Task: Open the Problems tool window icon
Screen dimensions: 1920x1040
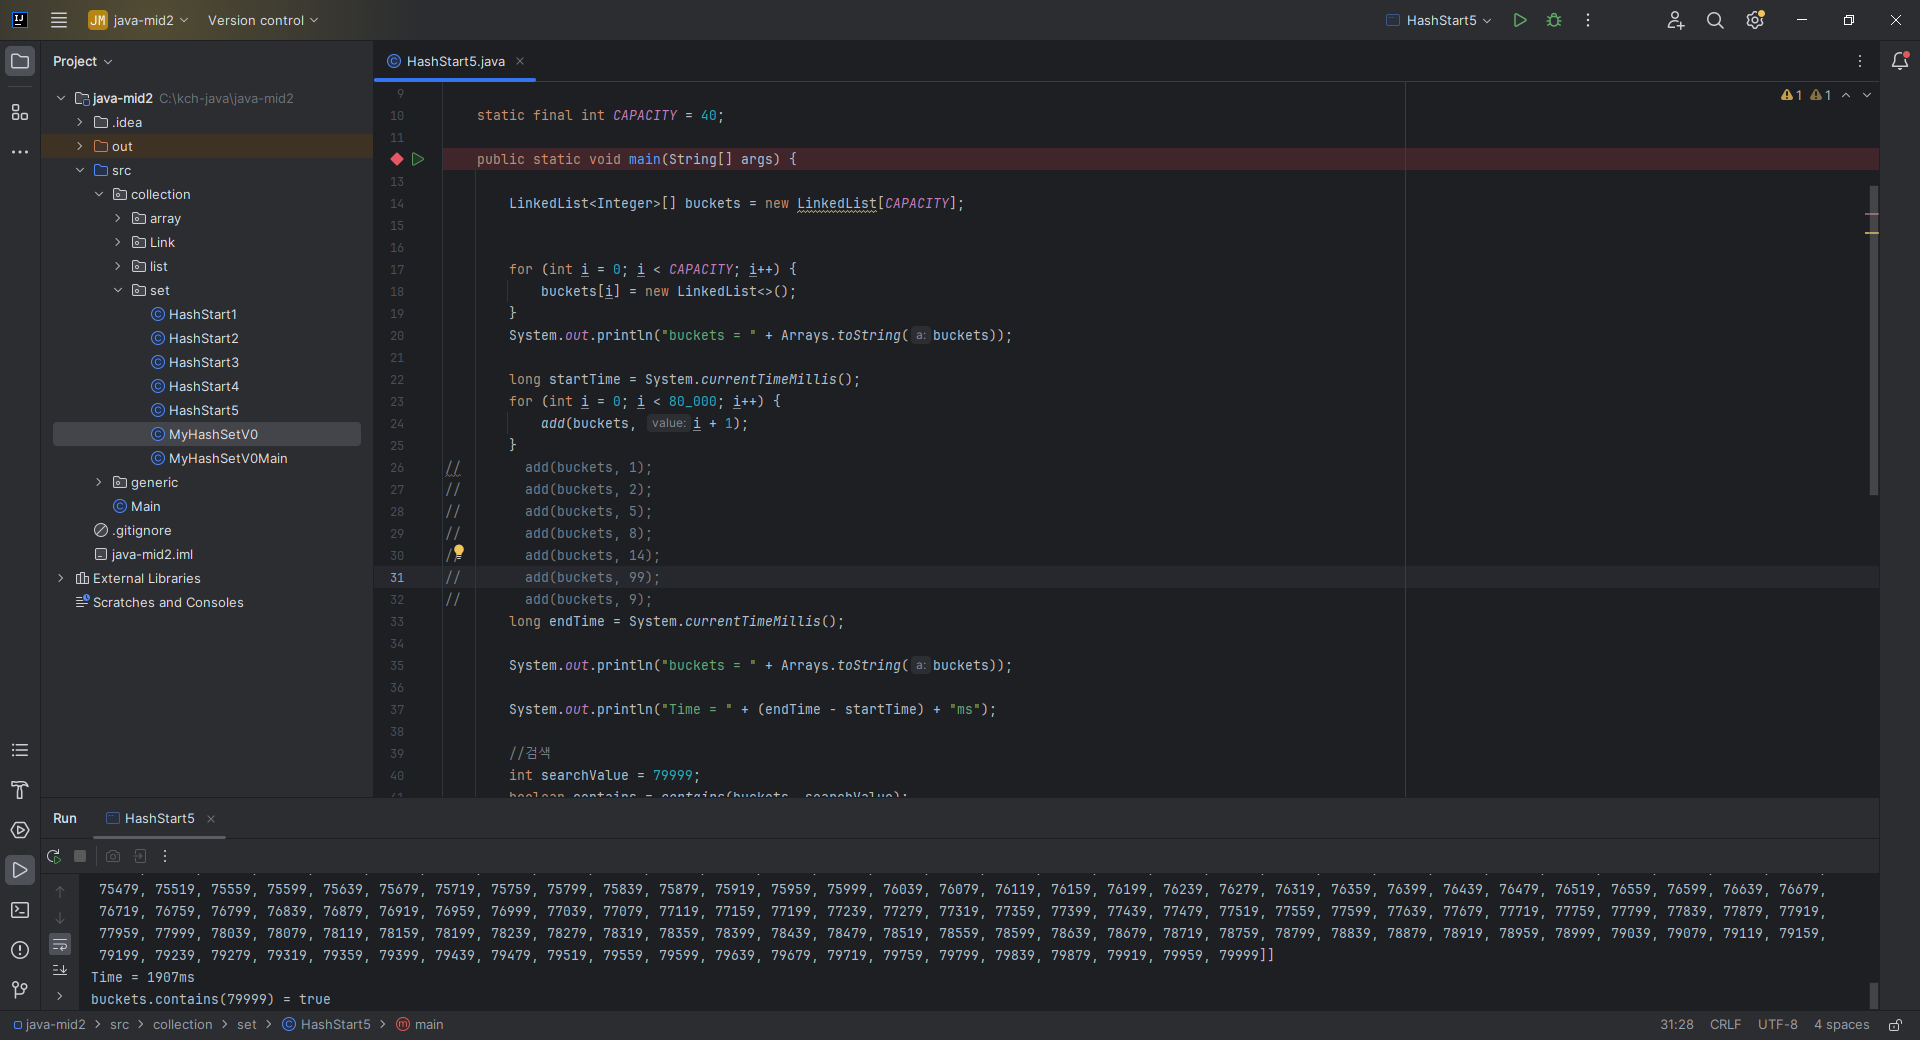Action: (20, 950)
